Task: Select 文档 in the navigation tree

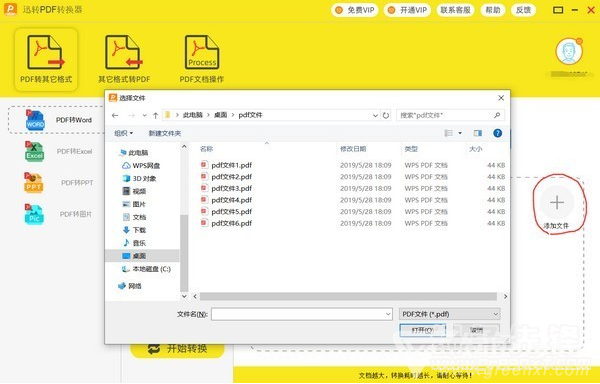Action: coord(134,217)
